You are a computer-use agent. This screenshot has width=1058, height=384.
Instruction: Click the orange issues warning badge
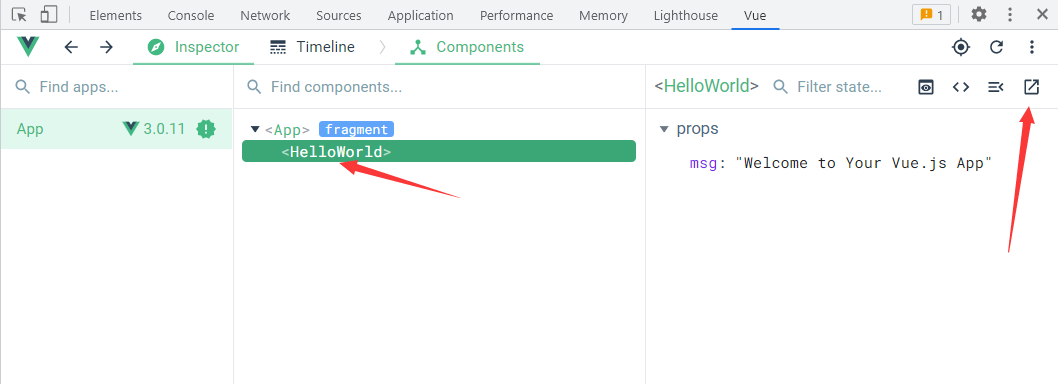(932, 15)
